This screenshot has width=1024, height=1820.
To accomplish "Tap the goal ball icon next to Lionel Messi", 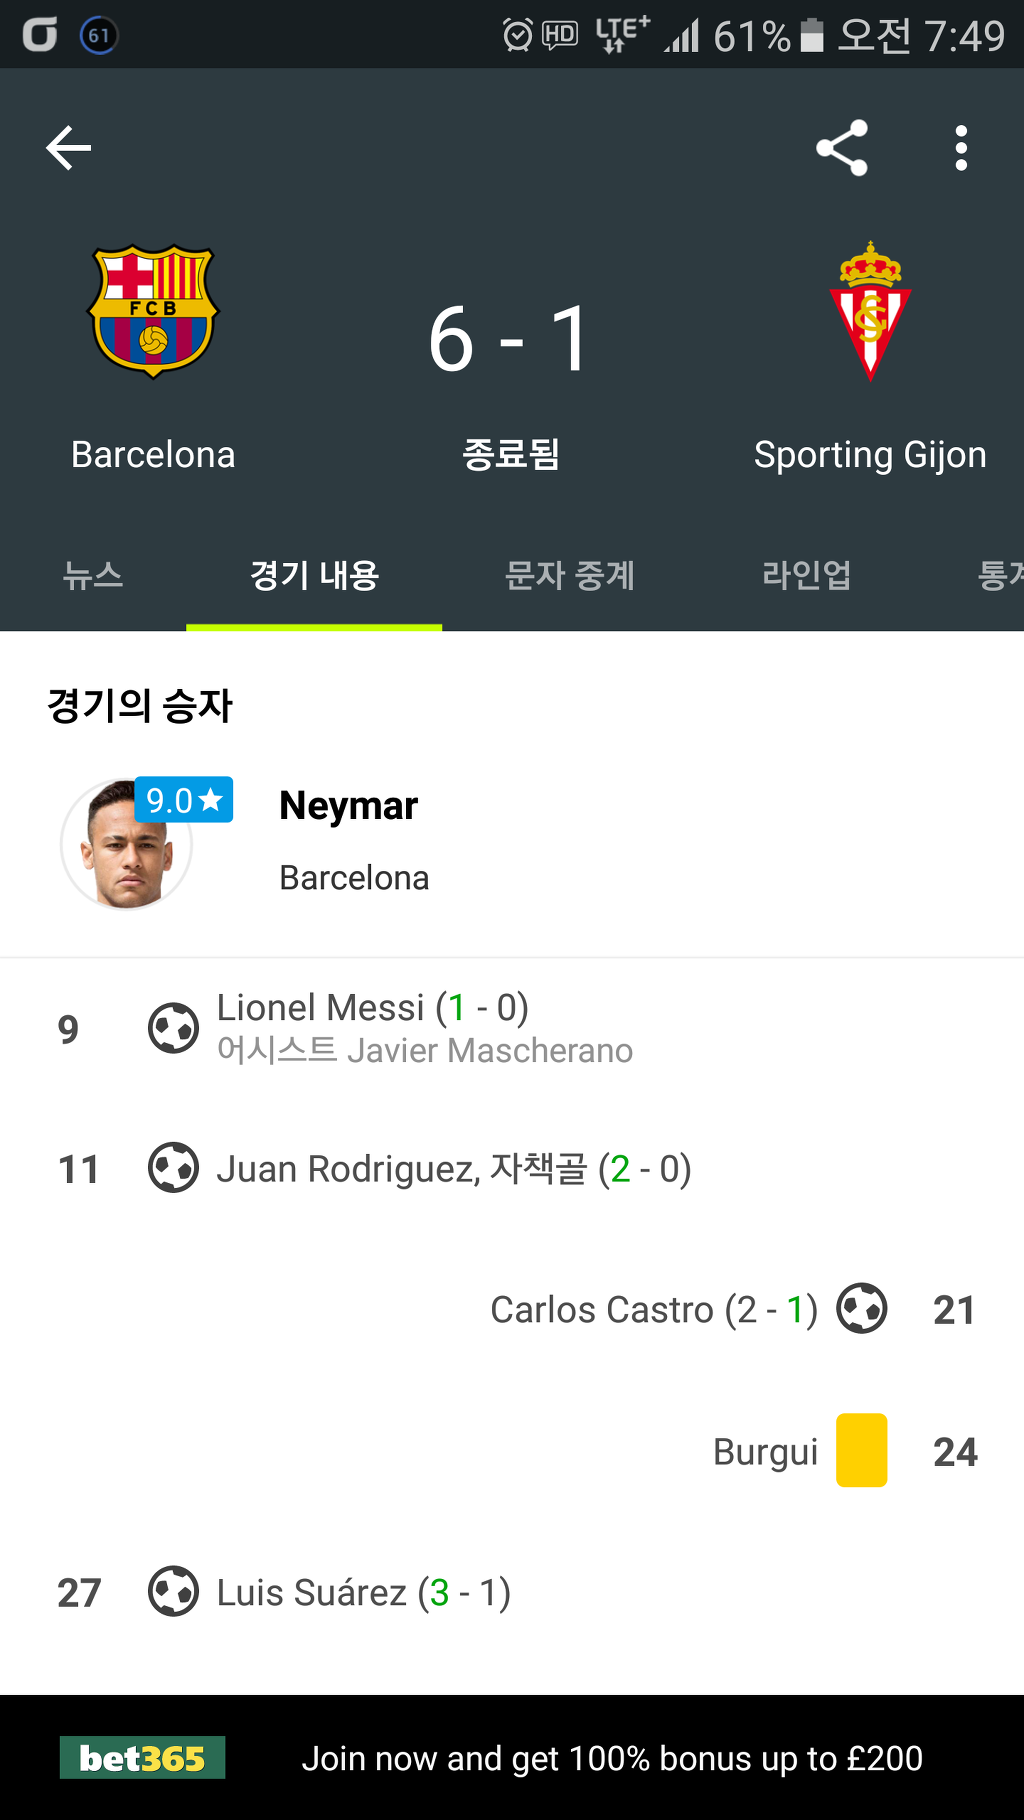I will (x=174, y=1028).
